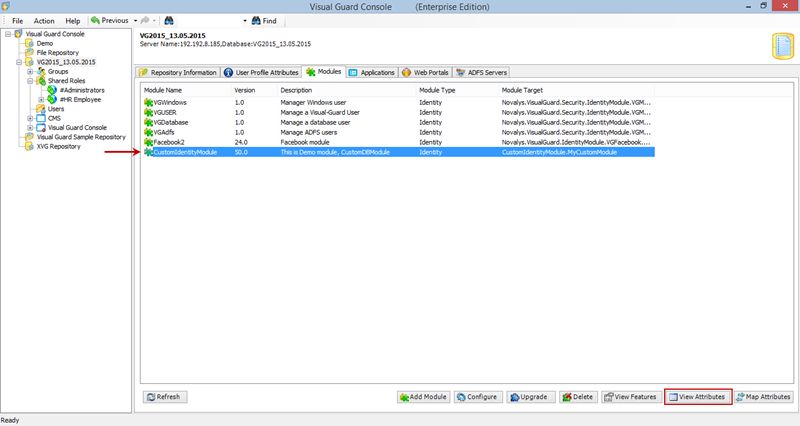Image resolution: width=800 pixels, height=426 pixels.
Task: Click the Refresh button
Action: point(165,397)
